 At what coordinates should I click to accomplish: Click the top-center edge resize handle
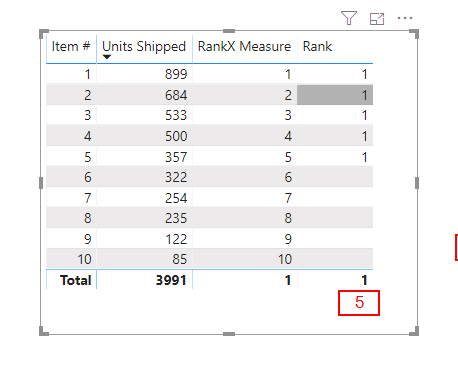(x=229, y=31)
